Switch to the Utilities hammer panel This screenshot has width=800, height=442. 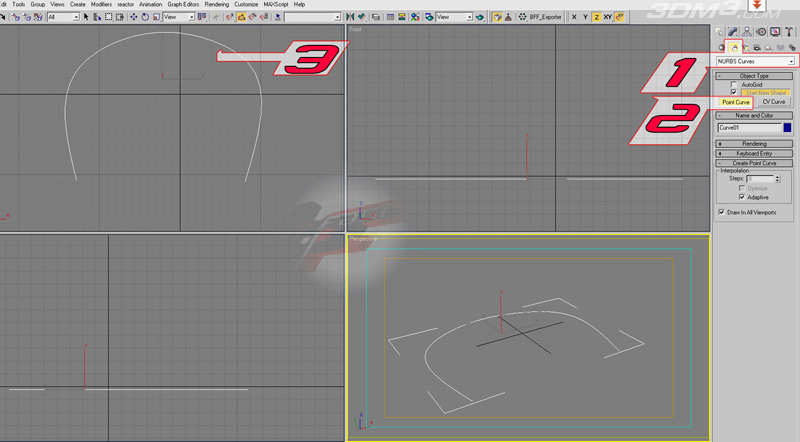click(789, 32)
